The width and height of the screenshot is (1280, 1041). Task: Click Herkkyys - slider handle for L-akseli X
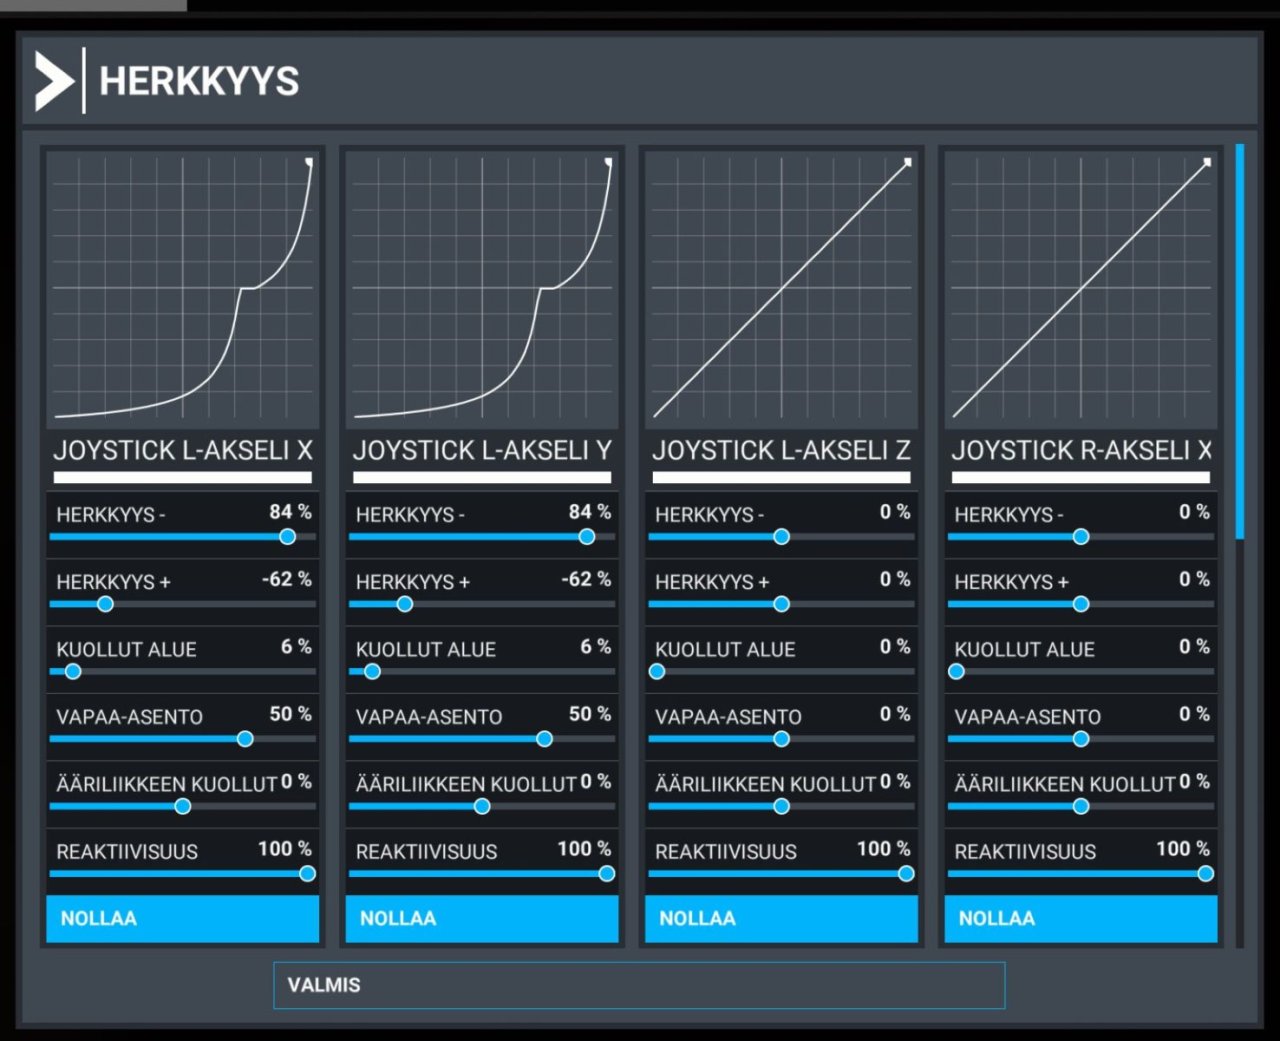click(x=288, y=537)
